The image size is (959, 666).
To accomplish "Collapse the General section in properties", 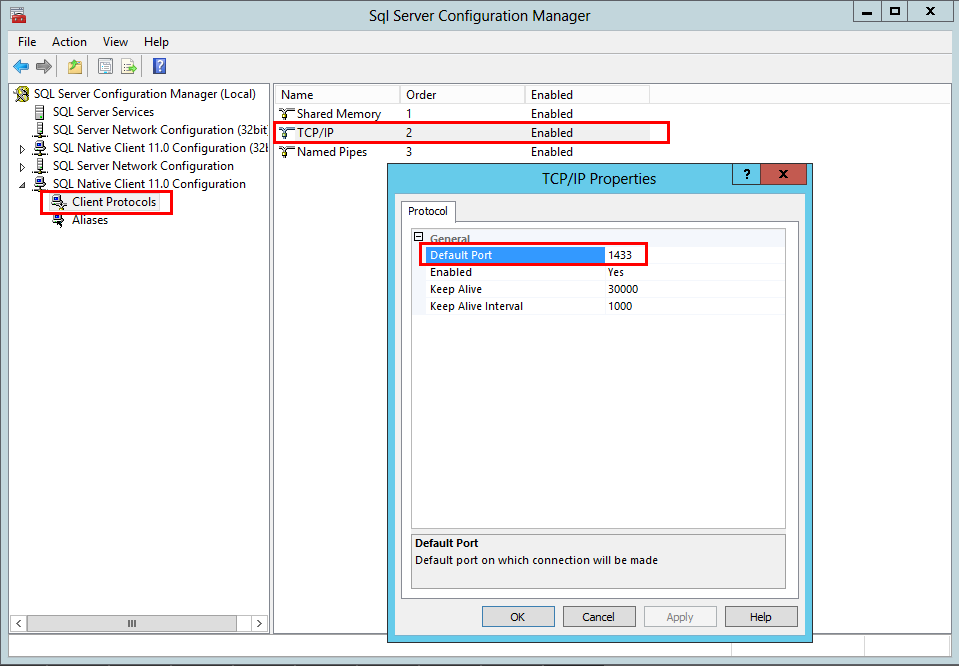I will point(419,238).
